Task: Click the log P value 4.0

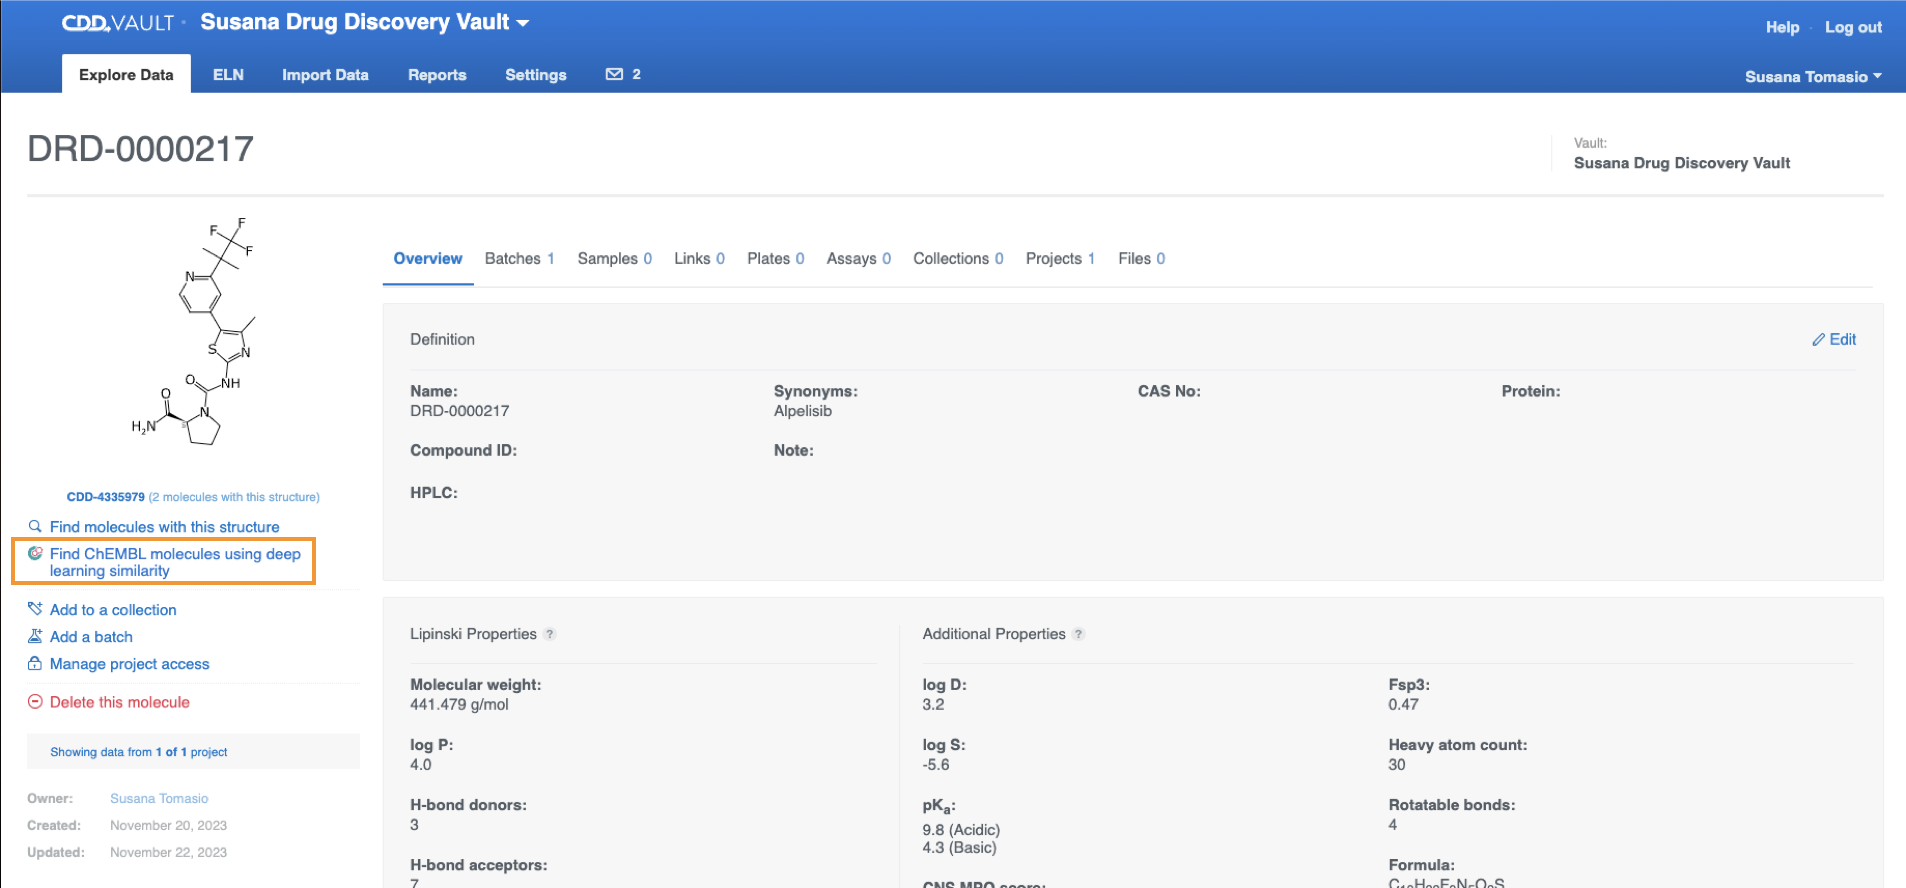Action: [x=421, y=765]
